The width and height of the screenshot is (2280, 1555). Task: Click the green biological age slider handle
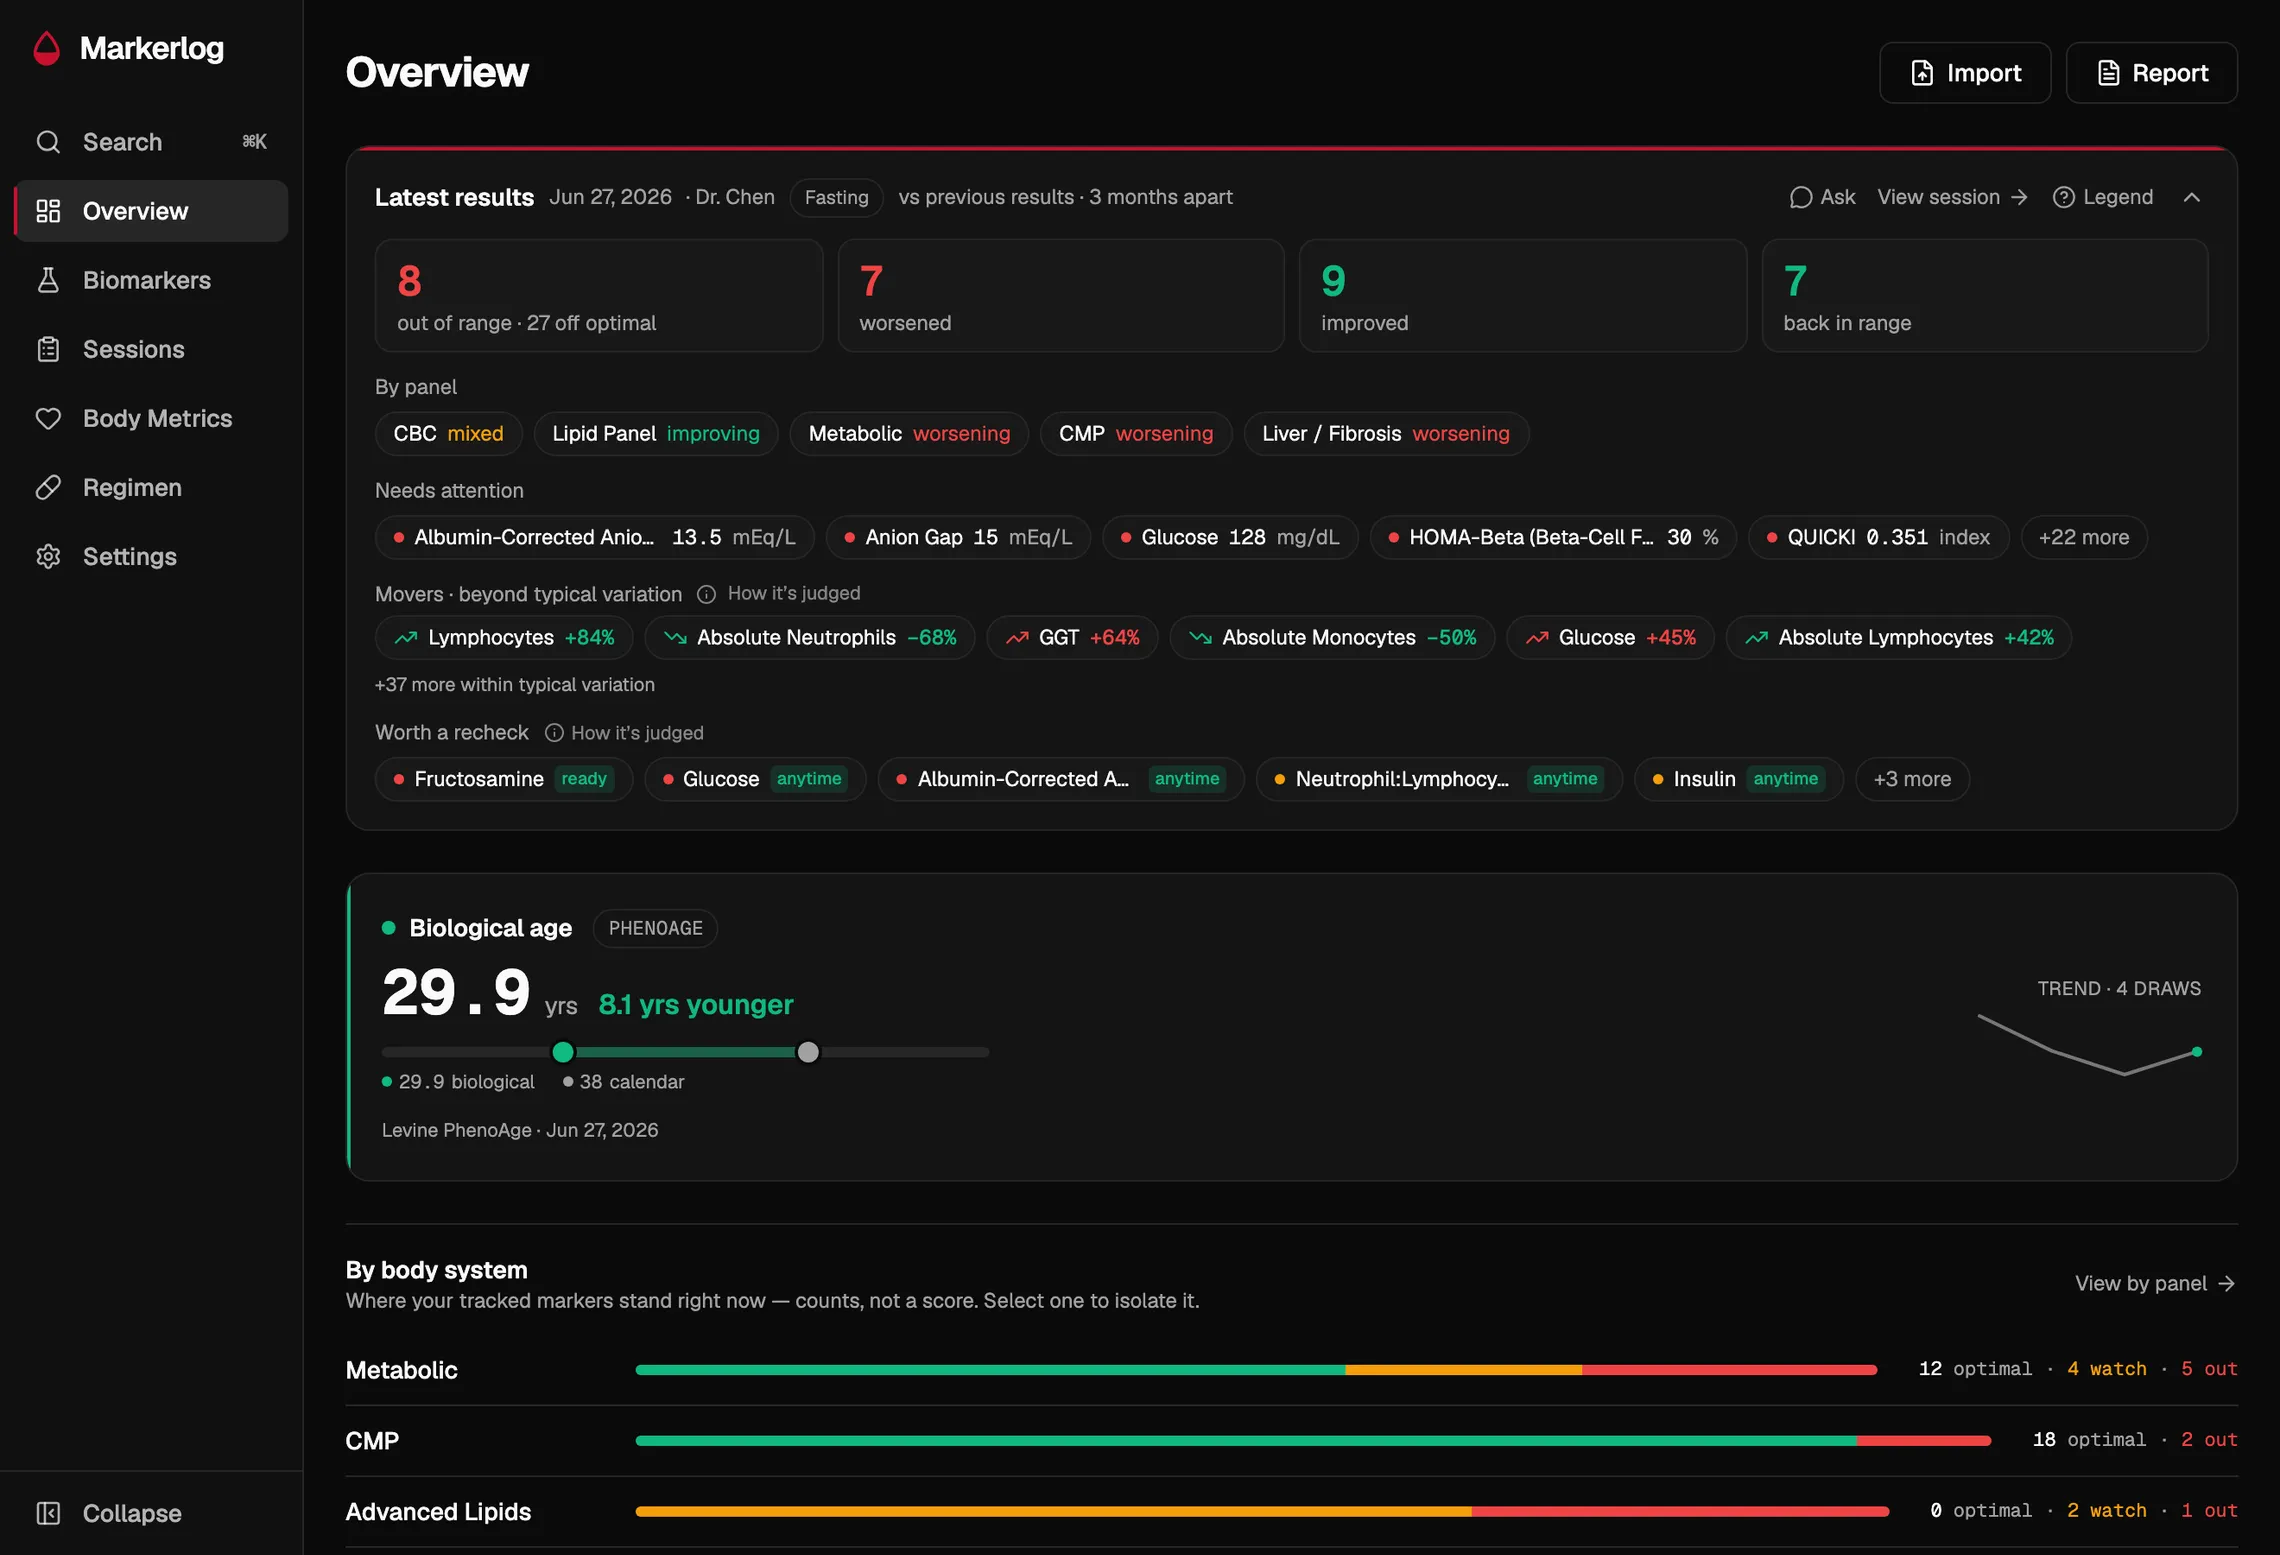pos(562,1052)
